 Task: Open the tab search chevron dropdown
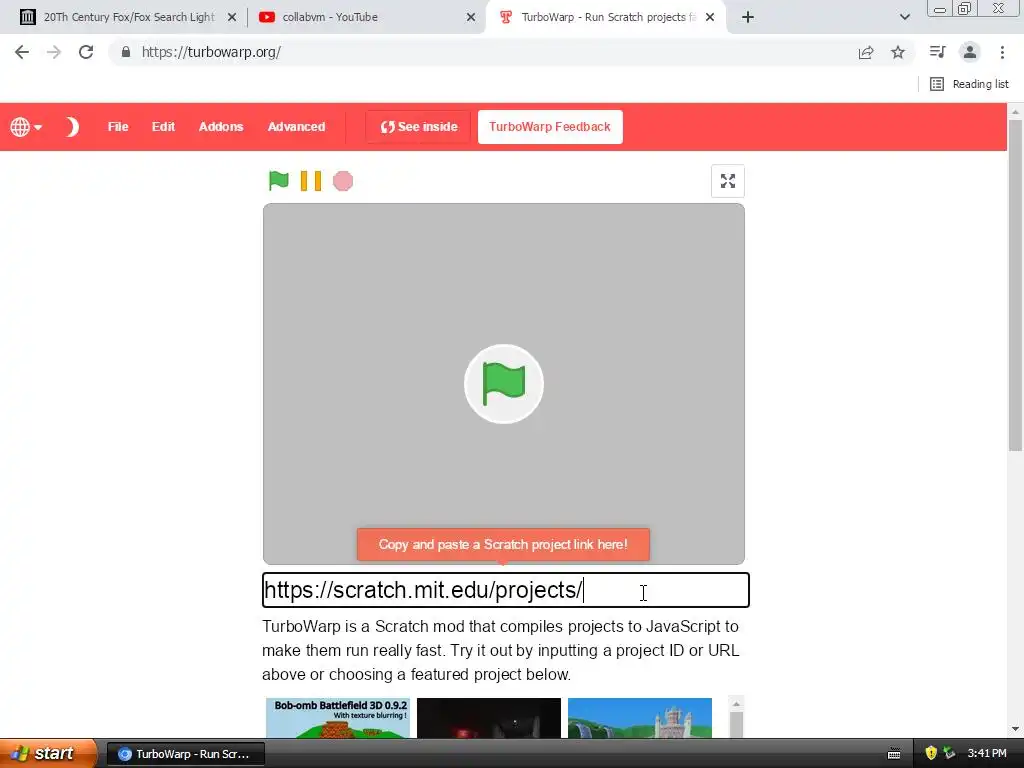904,17
